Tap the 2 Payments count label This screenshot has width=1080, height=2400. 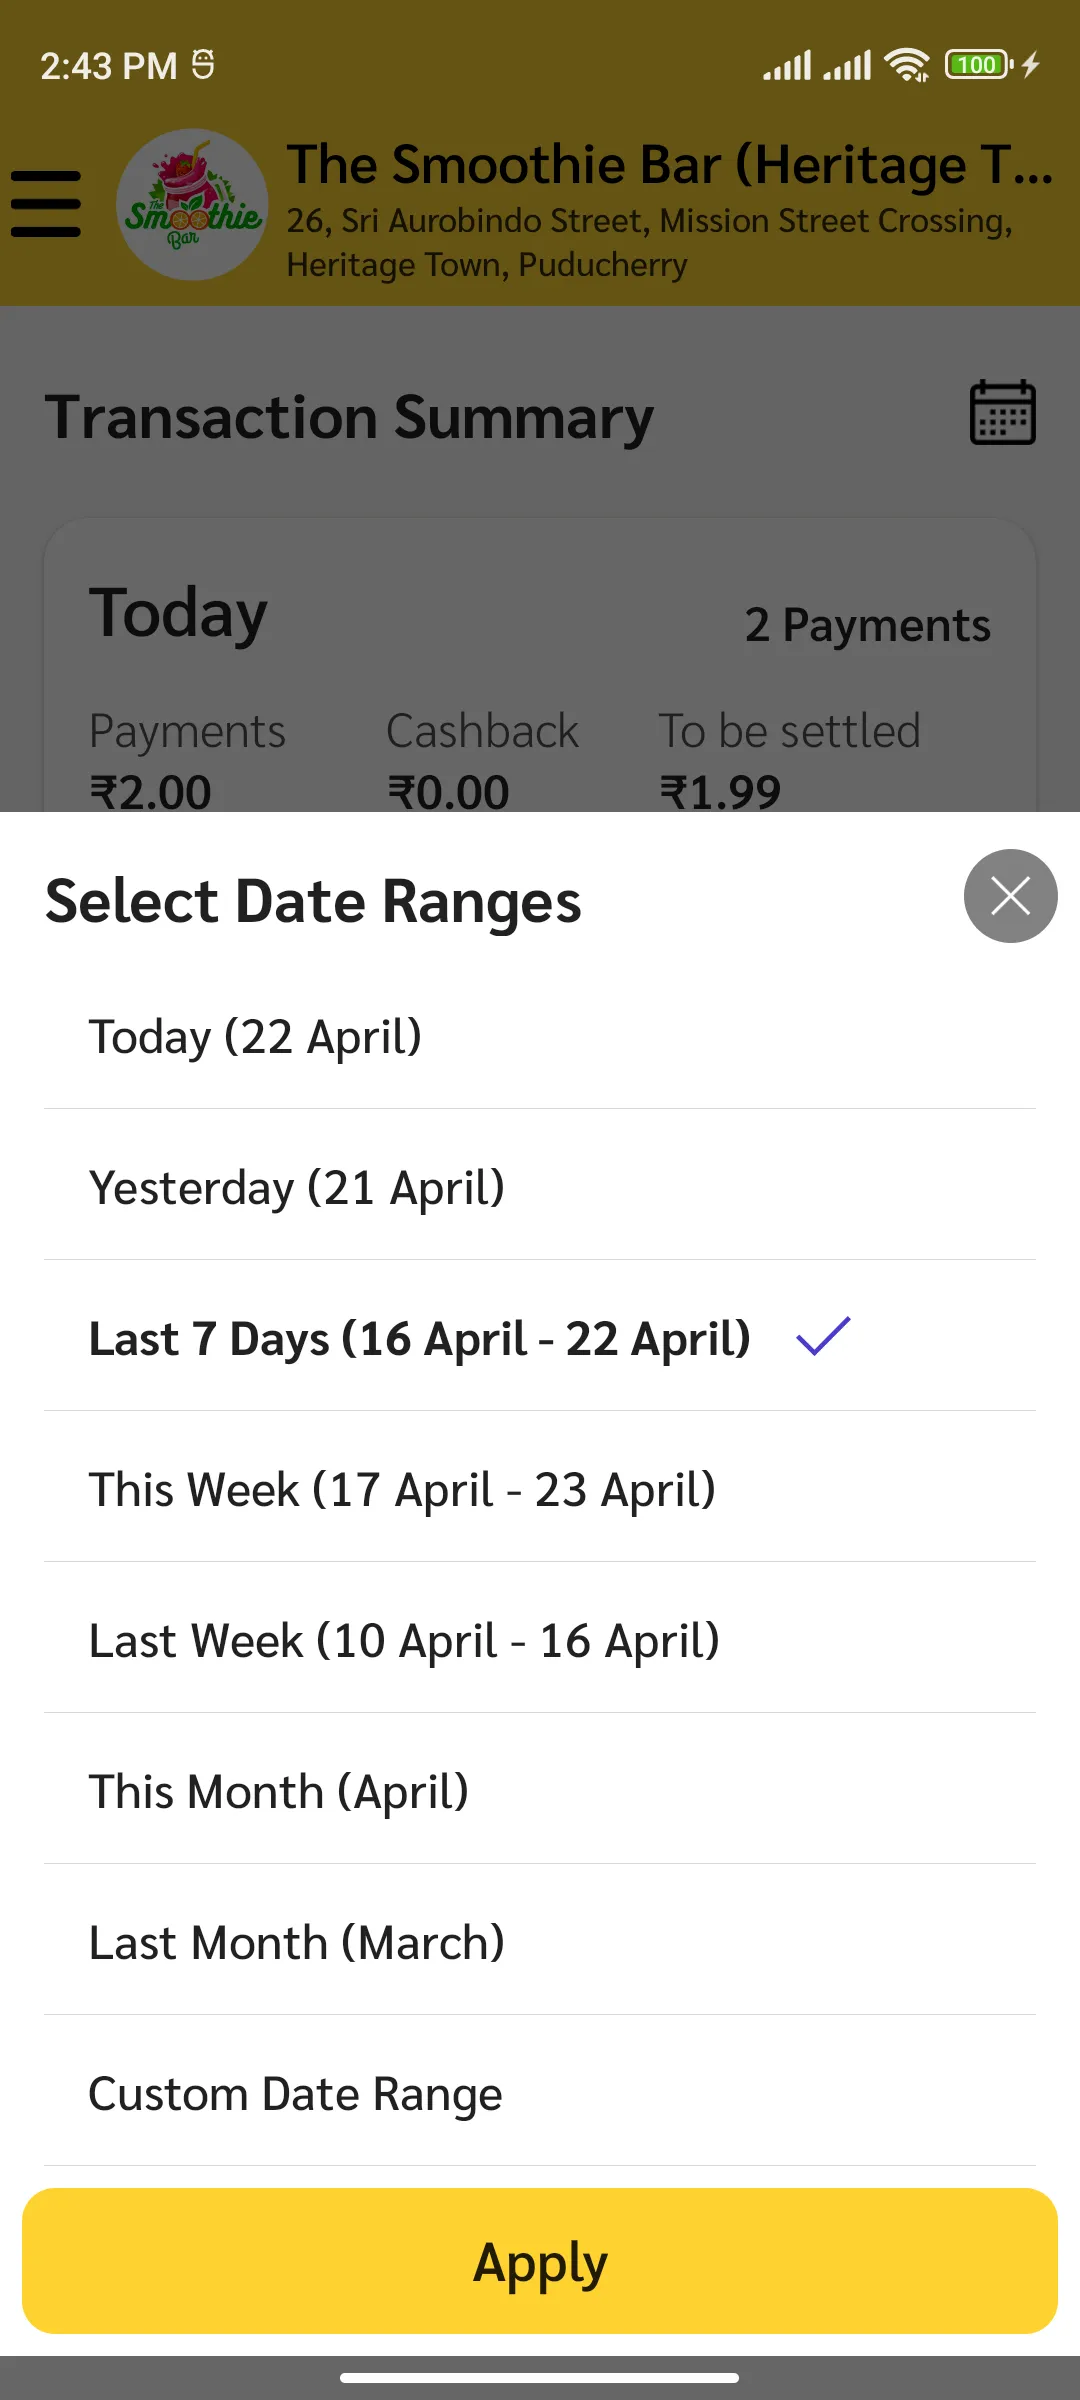867,625
